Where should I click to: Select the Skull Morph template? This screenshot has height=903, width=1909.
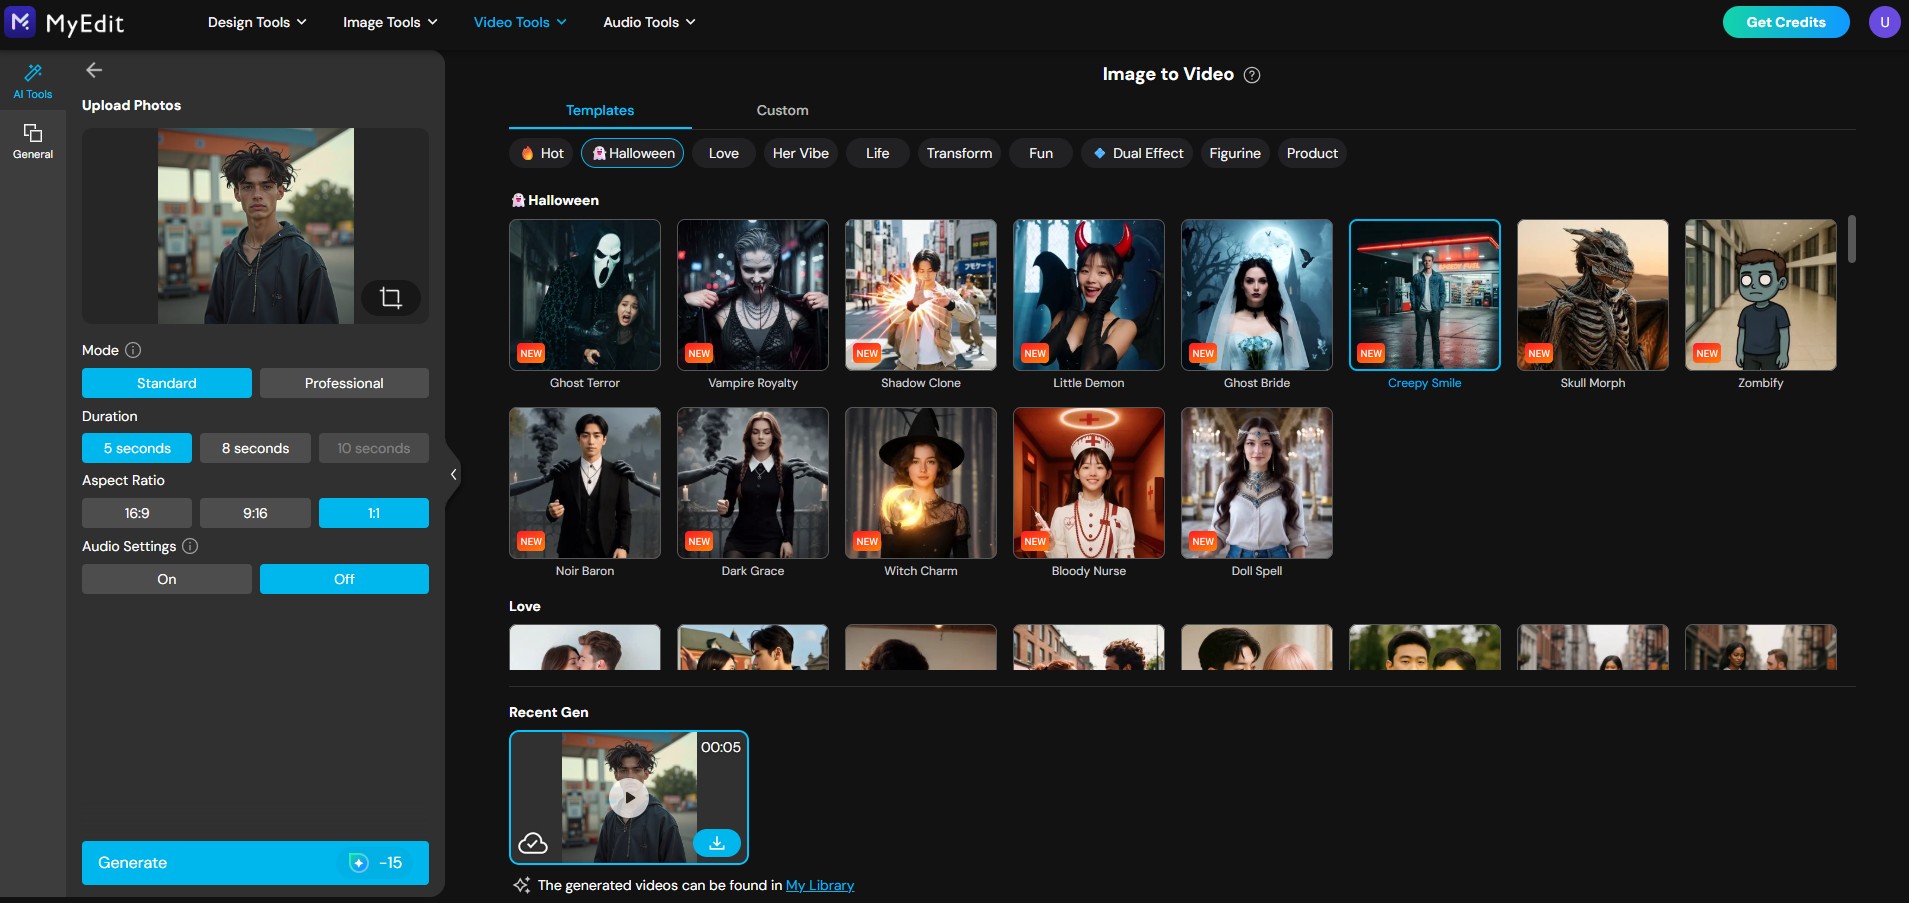pyautogui.click(x=1593, y=295)
